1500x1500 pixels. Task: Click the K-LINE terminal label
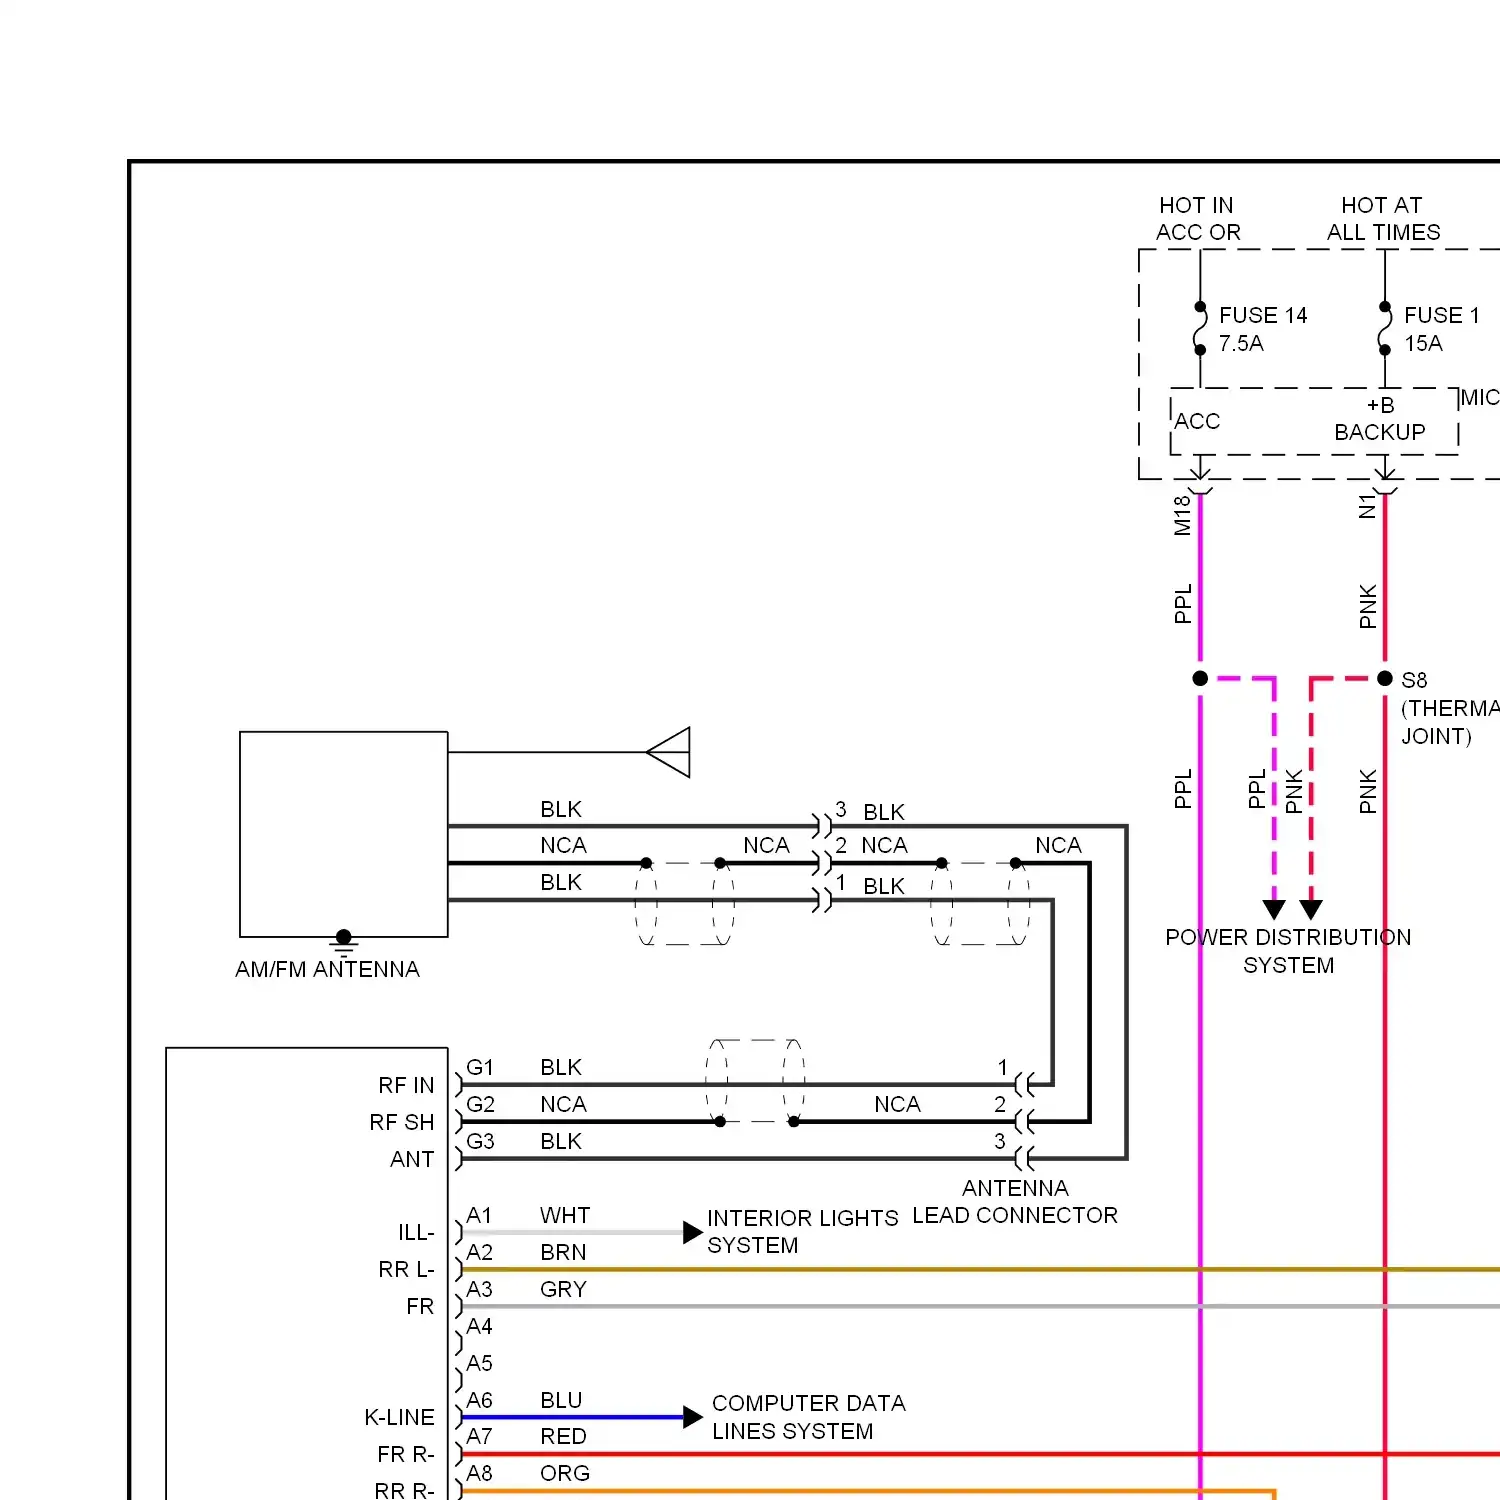[399, 1417]
